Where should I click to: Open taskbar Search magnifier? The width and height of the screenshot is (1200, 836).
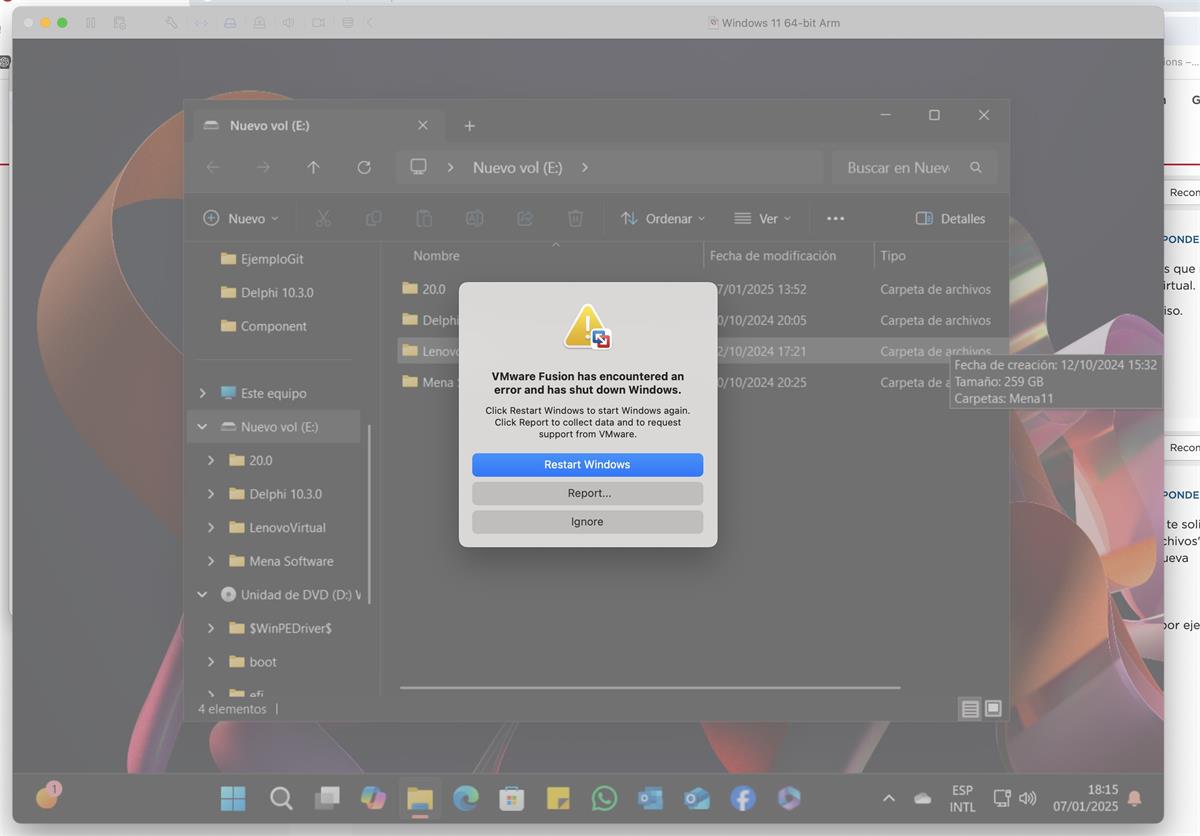(x=282, y=798)
